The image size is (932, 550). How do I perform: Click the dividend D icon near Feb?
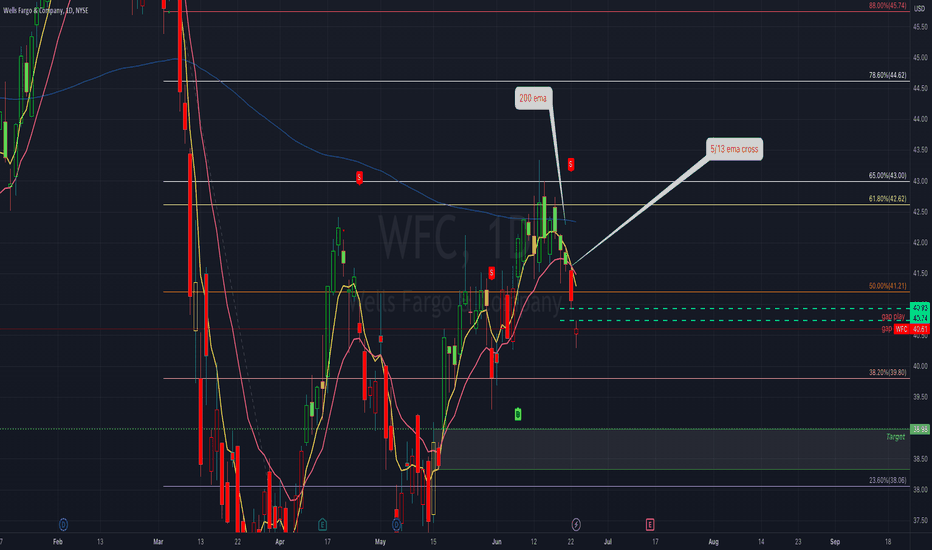tap(63, 524)
